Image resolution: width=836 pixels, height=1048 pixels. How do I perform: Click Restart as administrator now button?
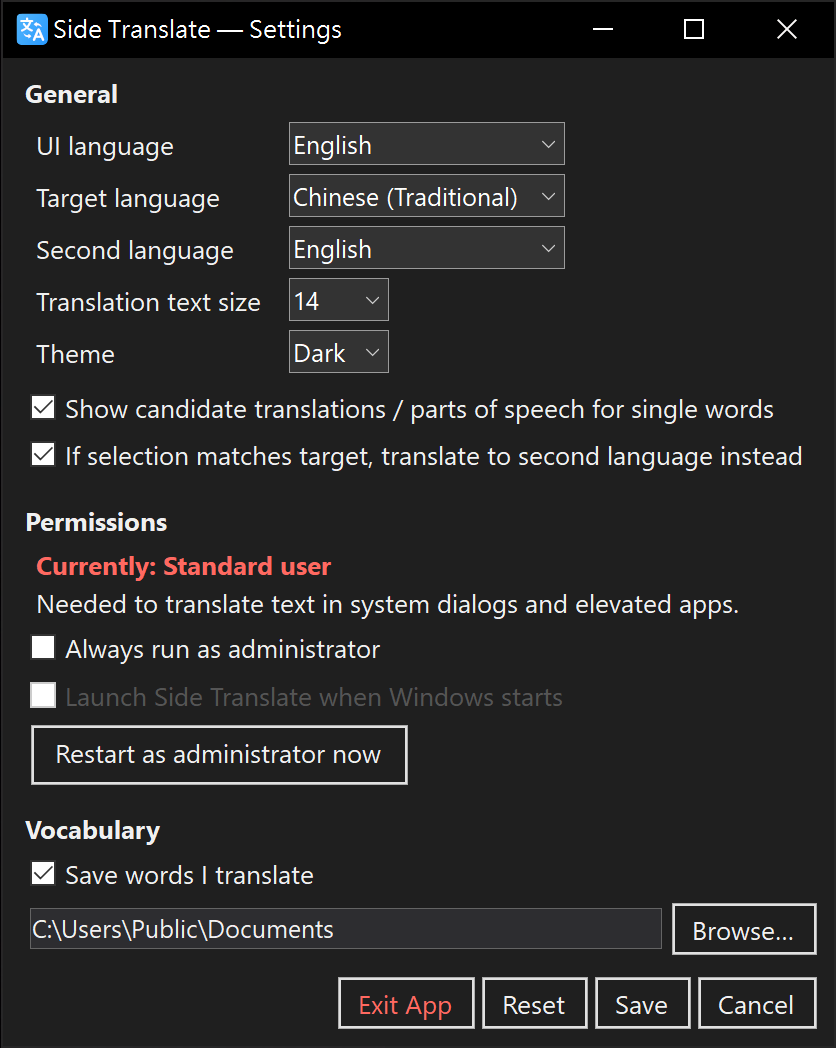pos(219,755)
